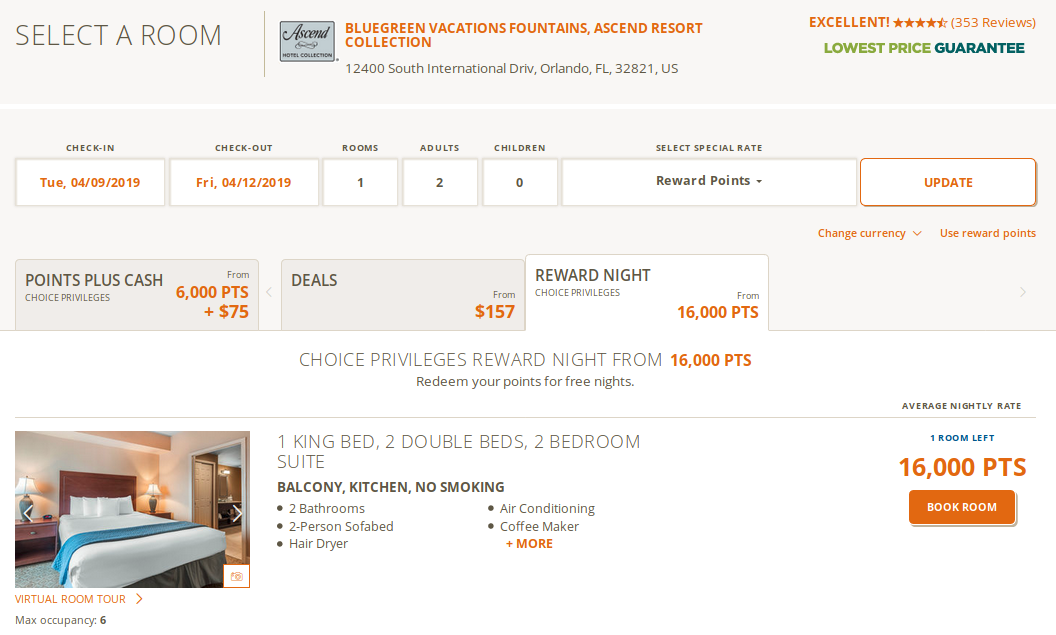Click the 2 Bathrooms amenity
Screen dimensions: 1056x635
click(x=327, y=508)
